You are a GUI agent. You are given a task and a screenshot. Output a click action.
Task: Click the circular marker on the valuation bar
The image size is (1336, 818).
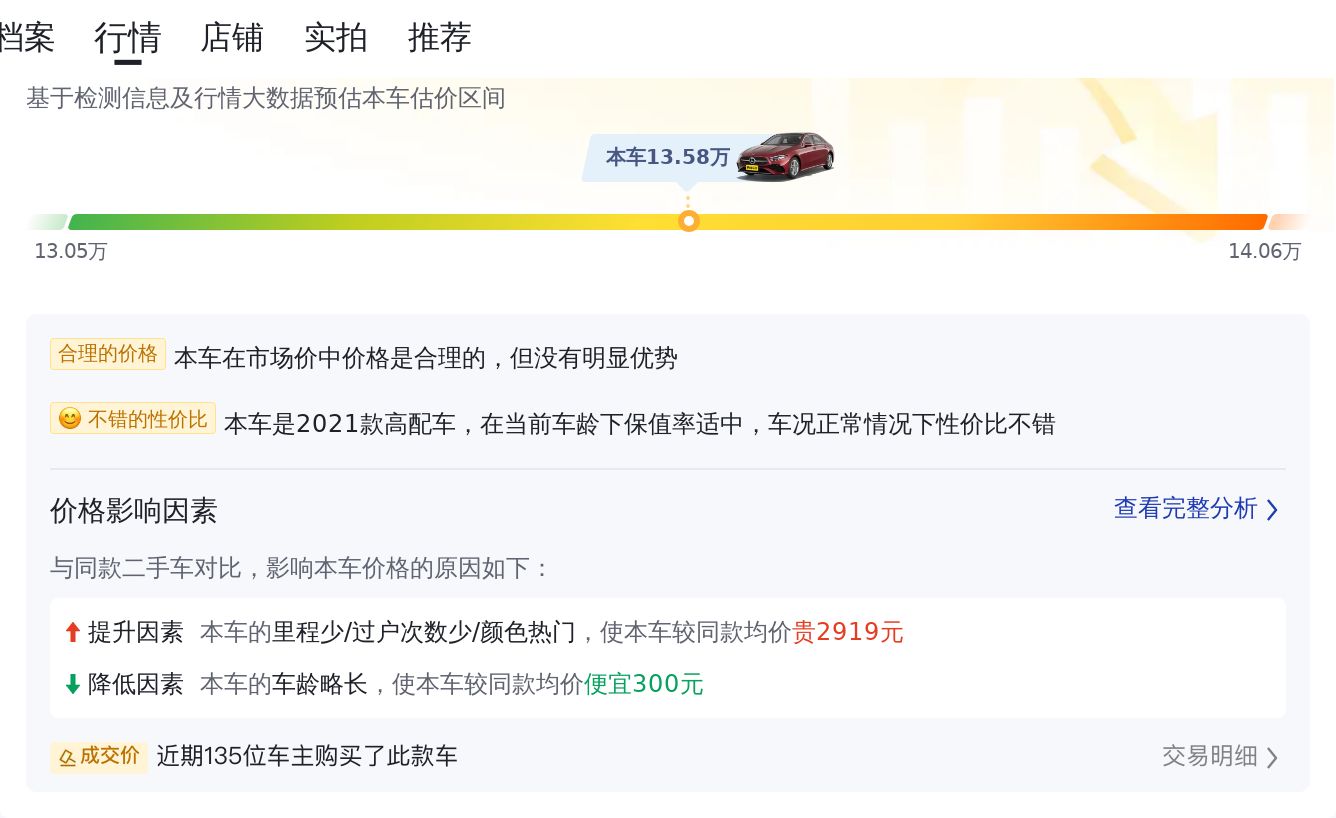(688, 221)
